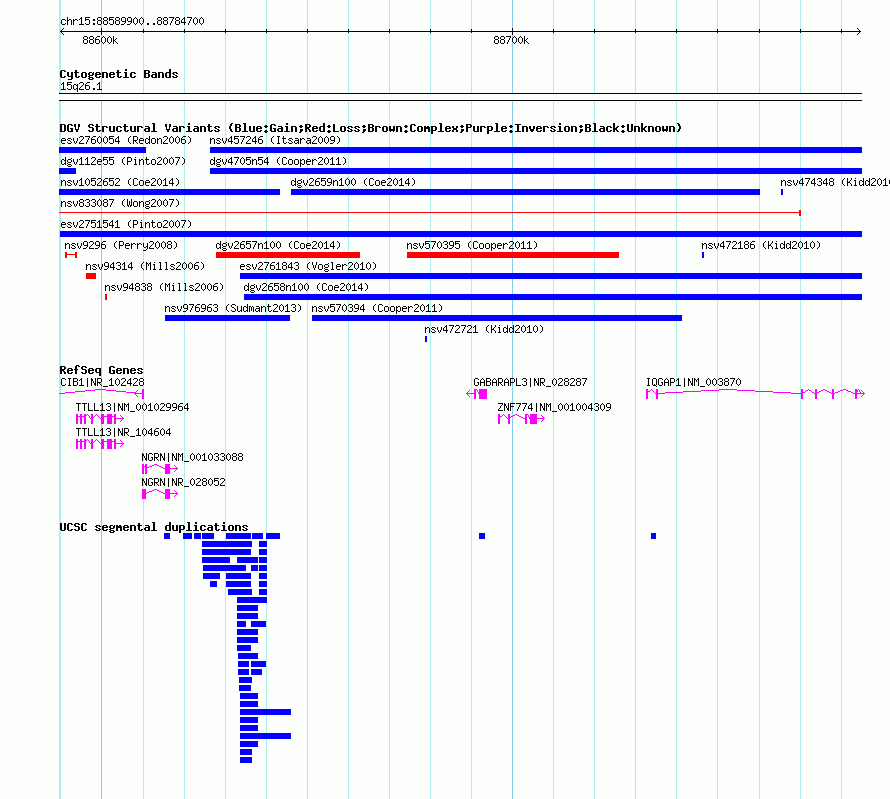
Task: Click the esv2760054 (Redon2006) variant bar
Action: click(103, 150)
